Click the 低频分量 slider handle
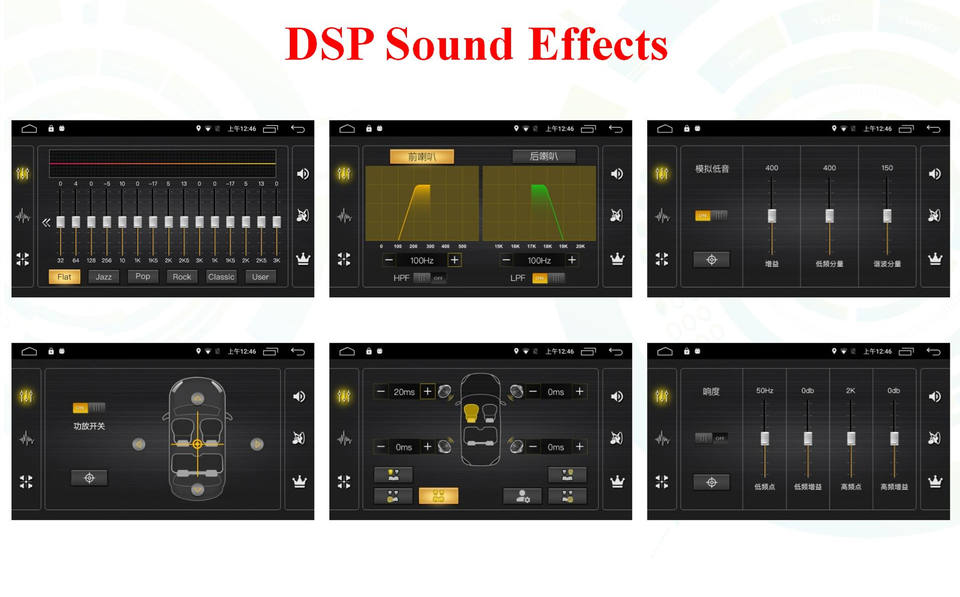The image size is (960, 597). (830, 216)
